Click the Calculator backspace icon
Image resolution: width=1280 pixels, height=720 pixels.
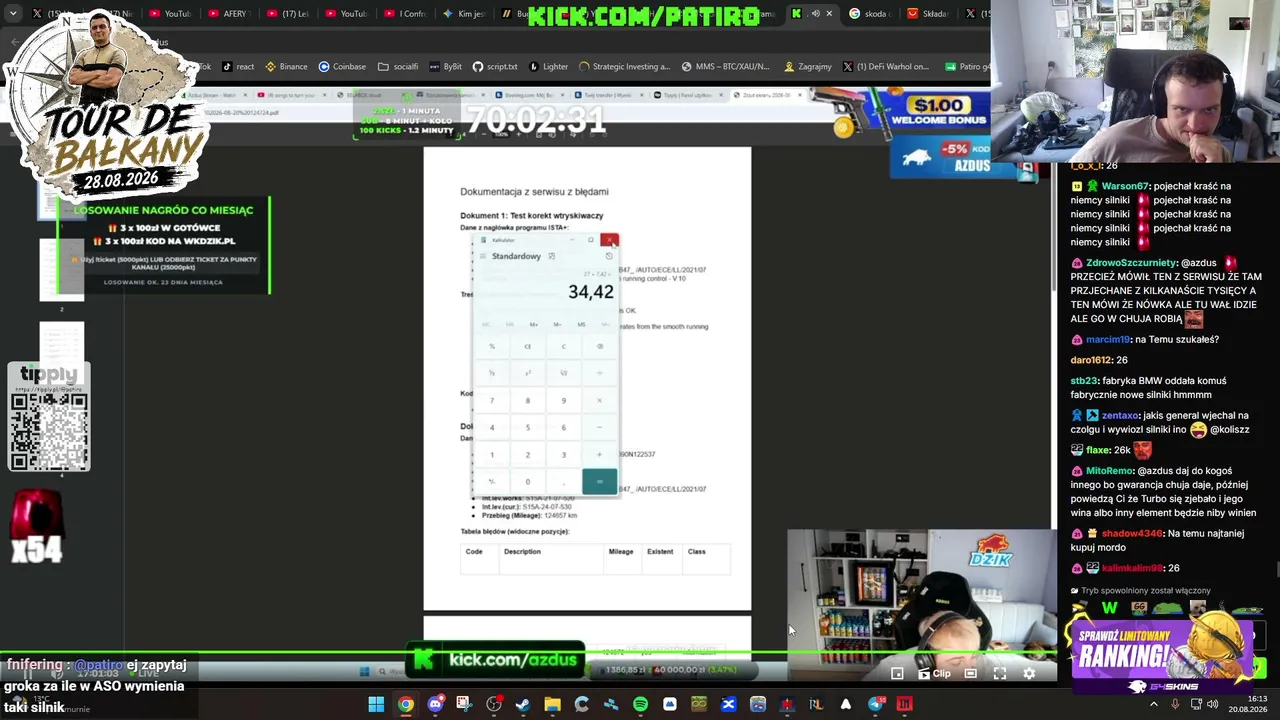(600, 346)
